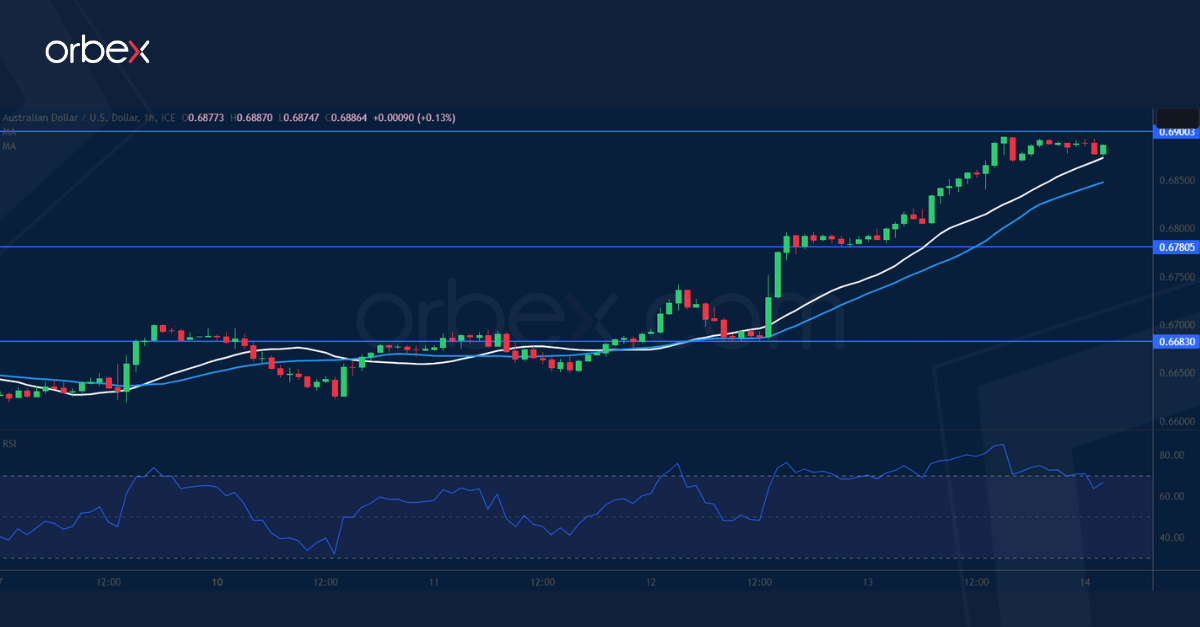1200x627 pixels.
Task: Click the 0.67805 price axis label
Action: pyautogui.click(x=1176, y=247)
